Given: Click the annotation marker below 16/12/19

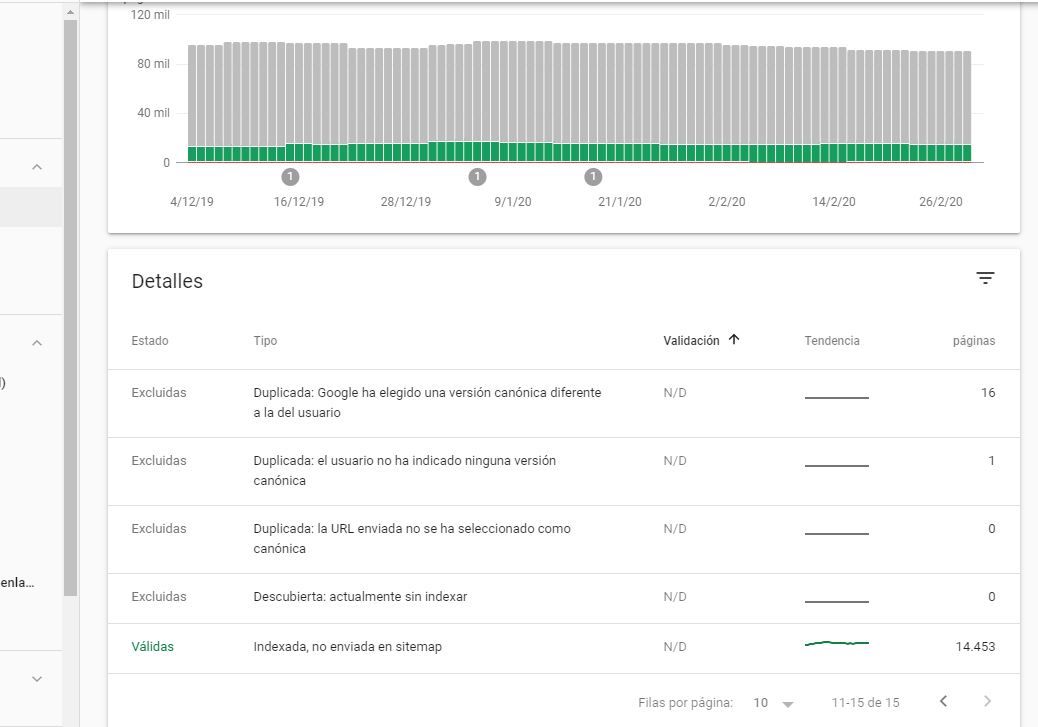Looking at the screenshot, I should tap(290, 177).
